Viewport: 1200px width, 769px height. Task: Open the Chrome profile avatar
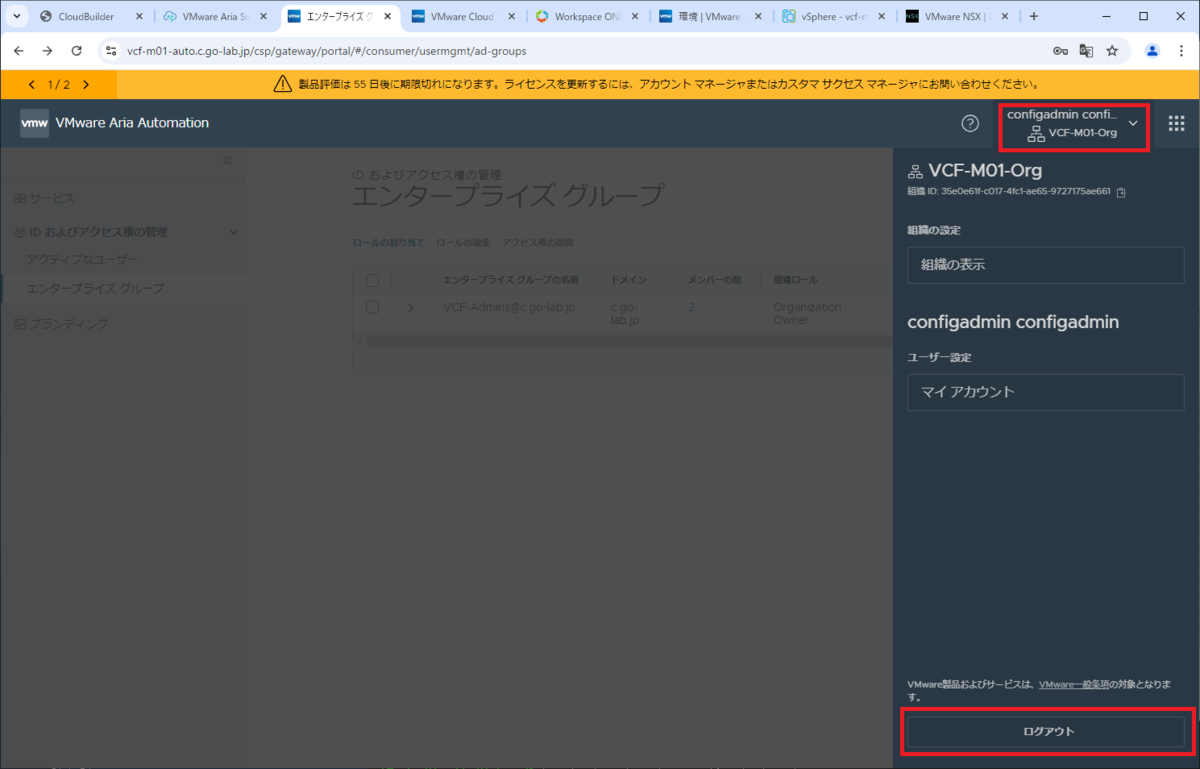pos(1153,51)
